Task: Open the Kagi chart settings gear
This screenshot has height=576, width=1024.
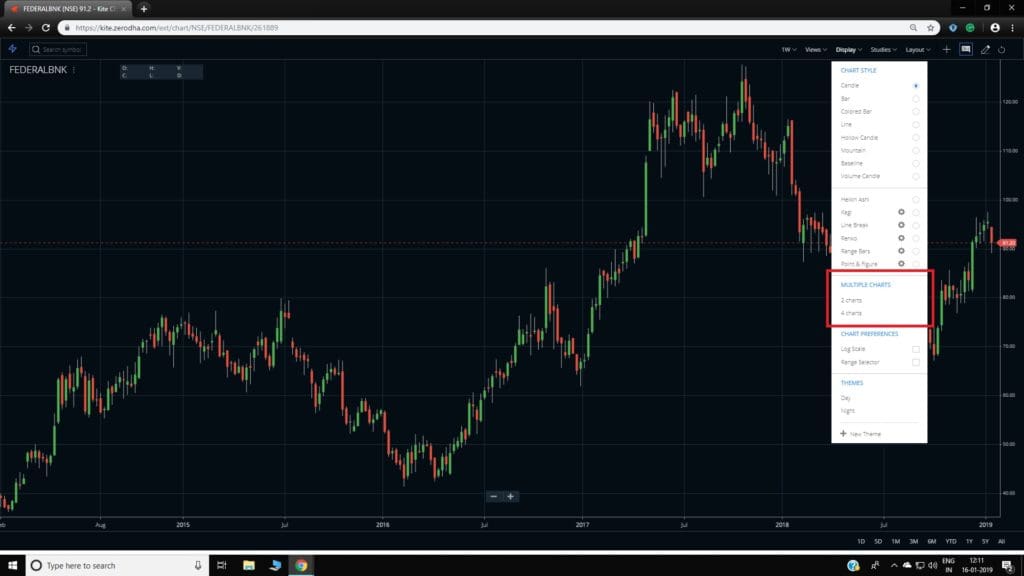Action: point(901,212)
